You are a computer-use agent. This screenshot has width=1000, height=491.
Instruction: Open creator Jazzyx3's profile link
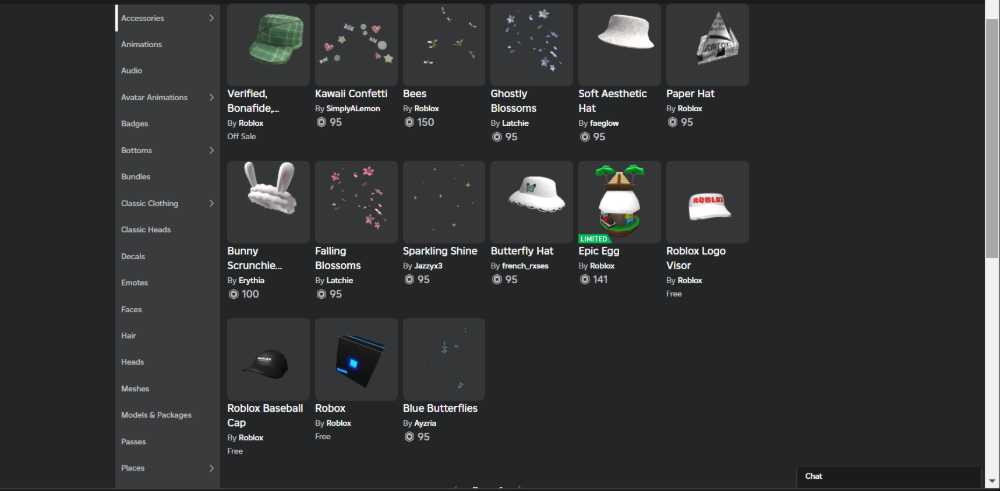coord(428,266)
